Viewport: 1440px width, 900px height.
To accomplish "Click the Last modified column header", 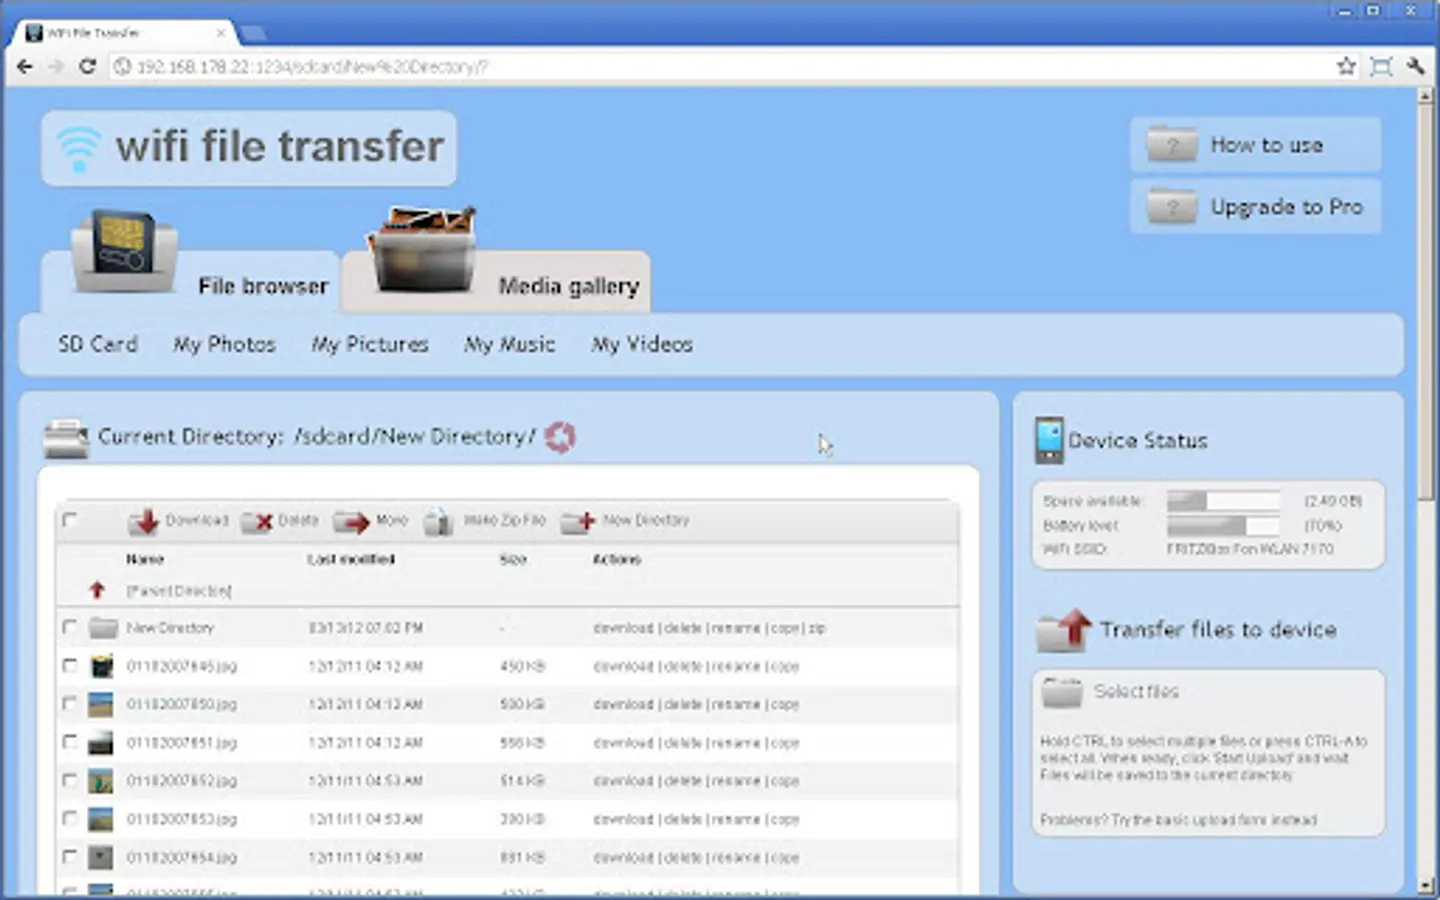I will click(351, 559).
